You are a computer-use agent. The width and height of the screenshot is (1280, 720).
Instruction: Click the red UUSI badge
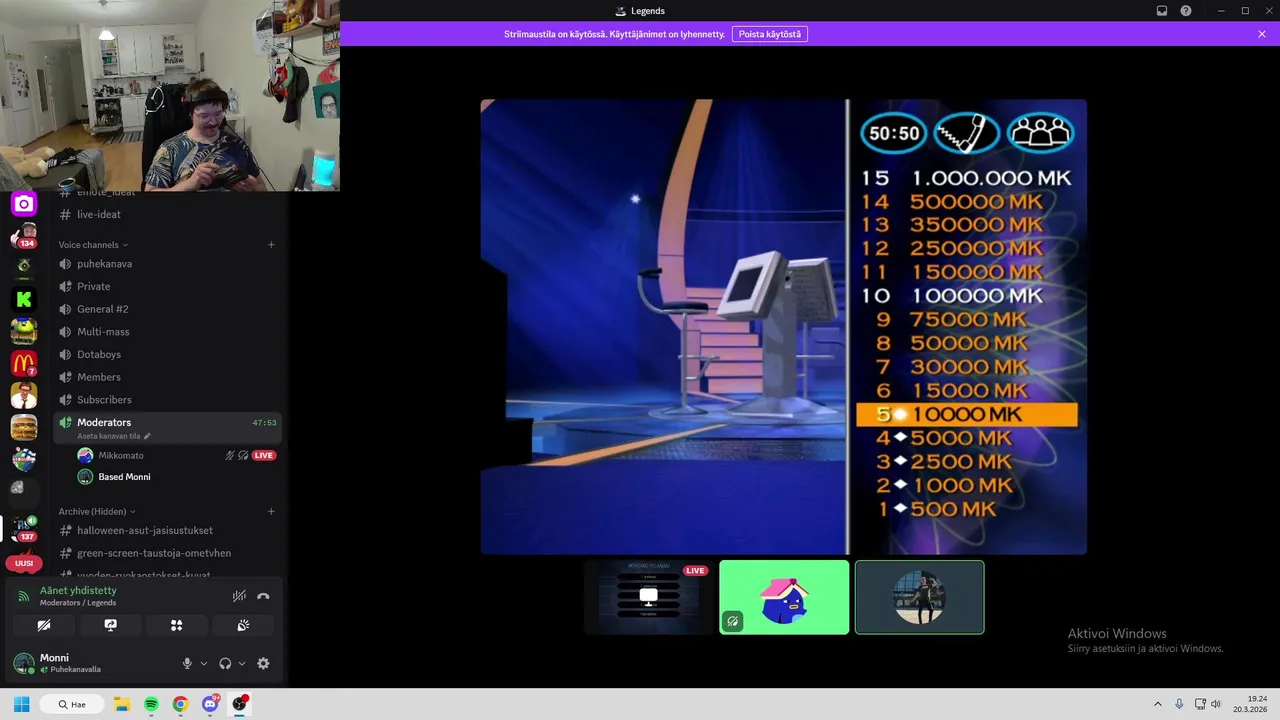tap(24, 563)
